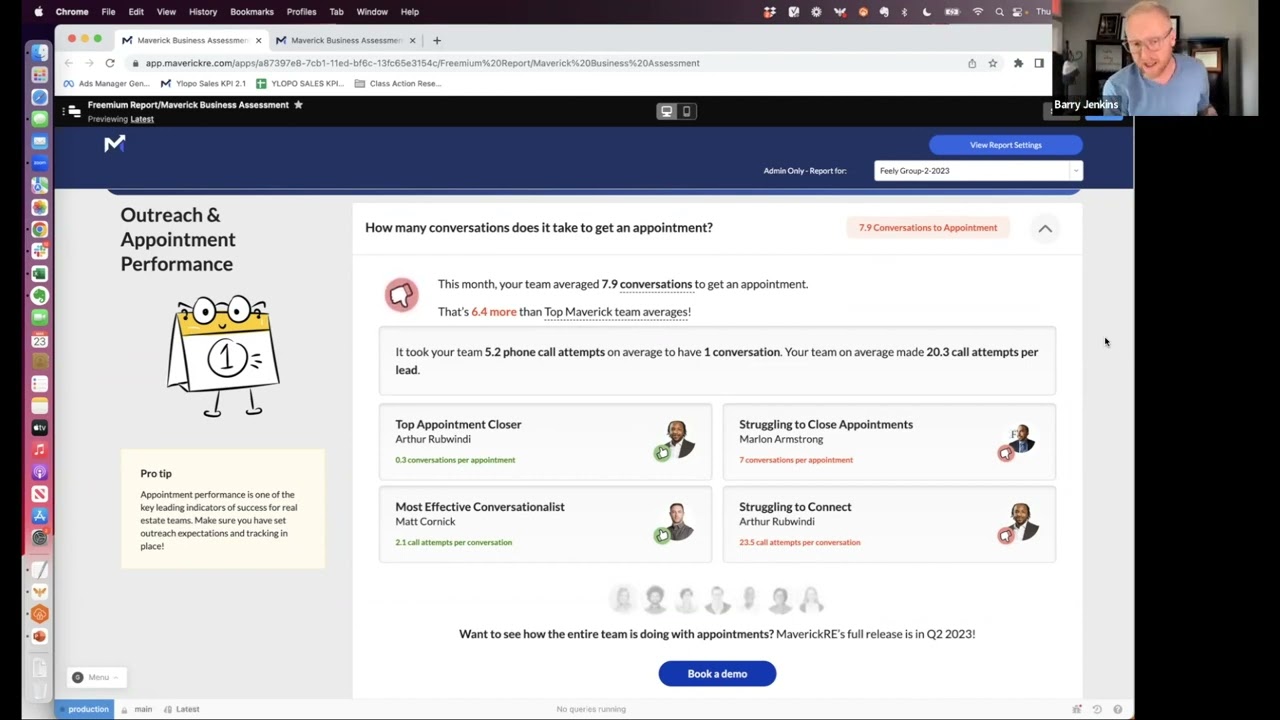
Task: Click Marlon Armstrong's avatar photo
Action: tap(1020, 439)
